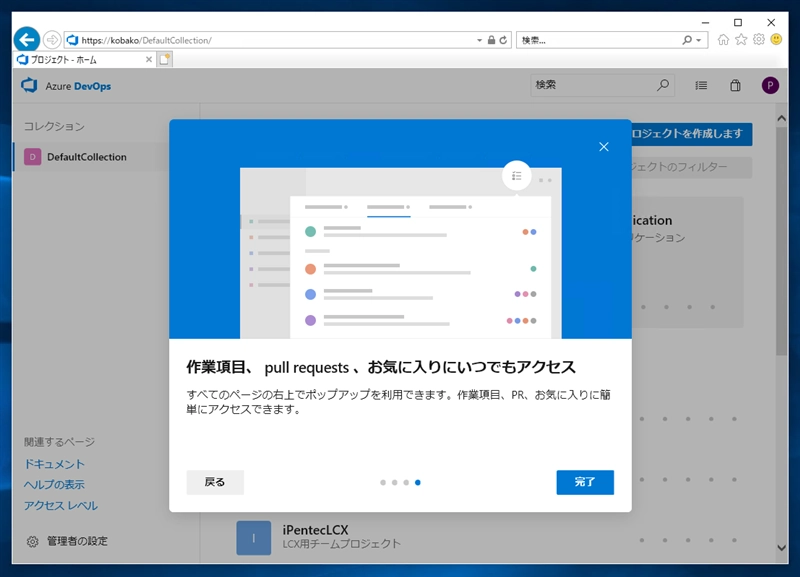The image size is (800, 577).
Task: Select the プロジェクト - ホーム tab
Action: [84, 60]
